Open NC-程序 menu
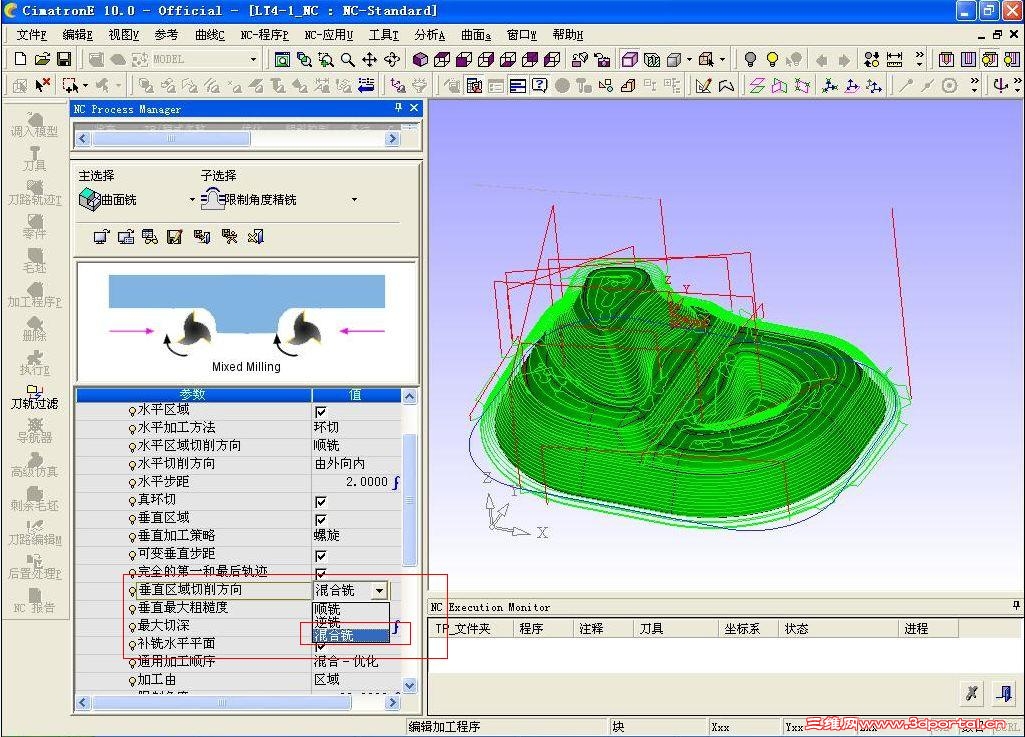The width and height of the screenshot is (1025, 737). [264, 35]
